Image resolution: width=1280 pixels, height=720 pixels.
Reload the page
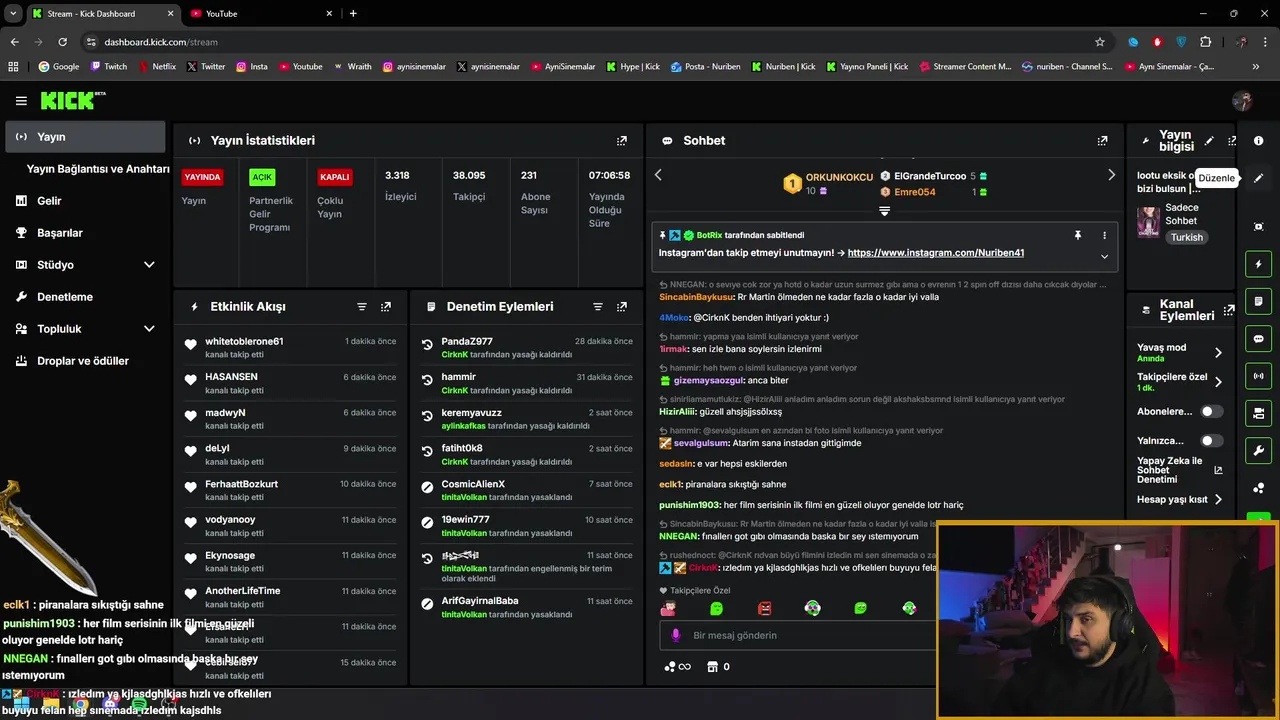62,42
